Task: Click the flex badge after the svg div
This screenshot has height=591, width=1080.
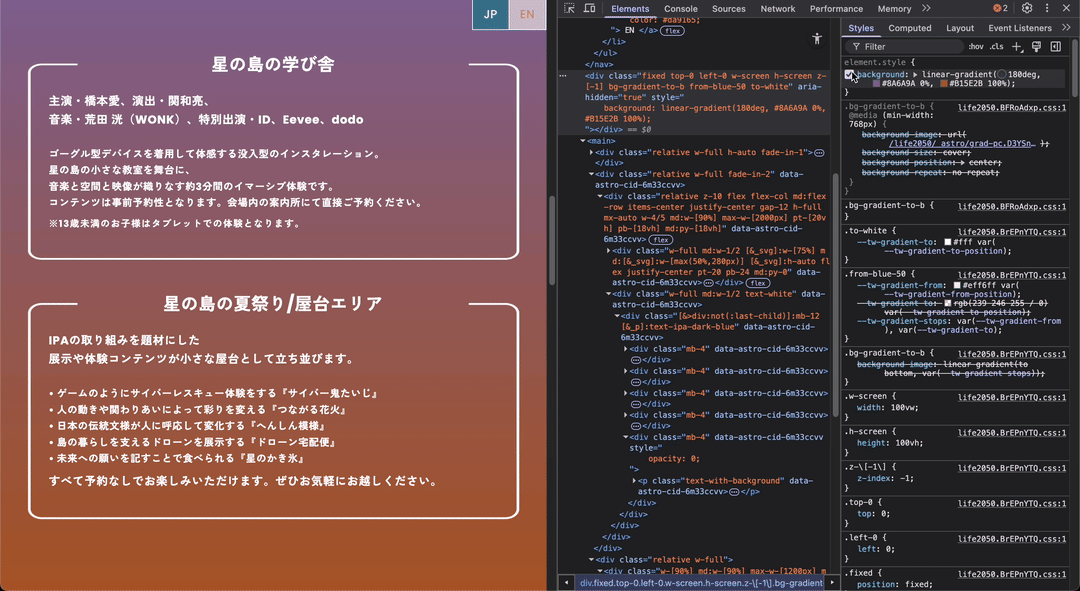Action: 758,283
